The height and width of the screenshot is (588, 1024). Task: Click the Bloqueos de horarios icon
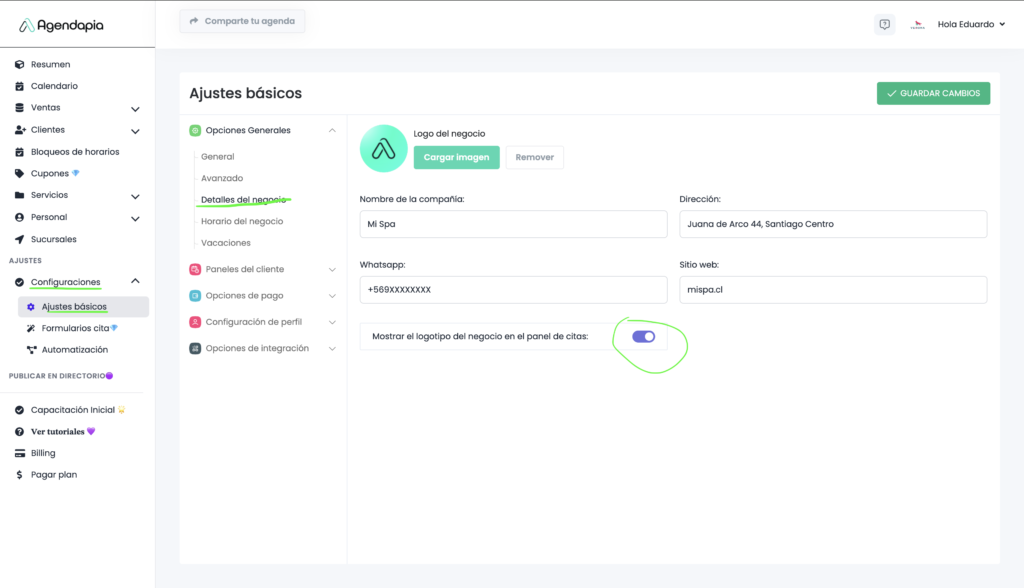[x=20, y=152]
